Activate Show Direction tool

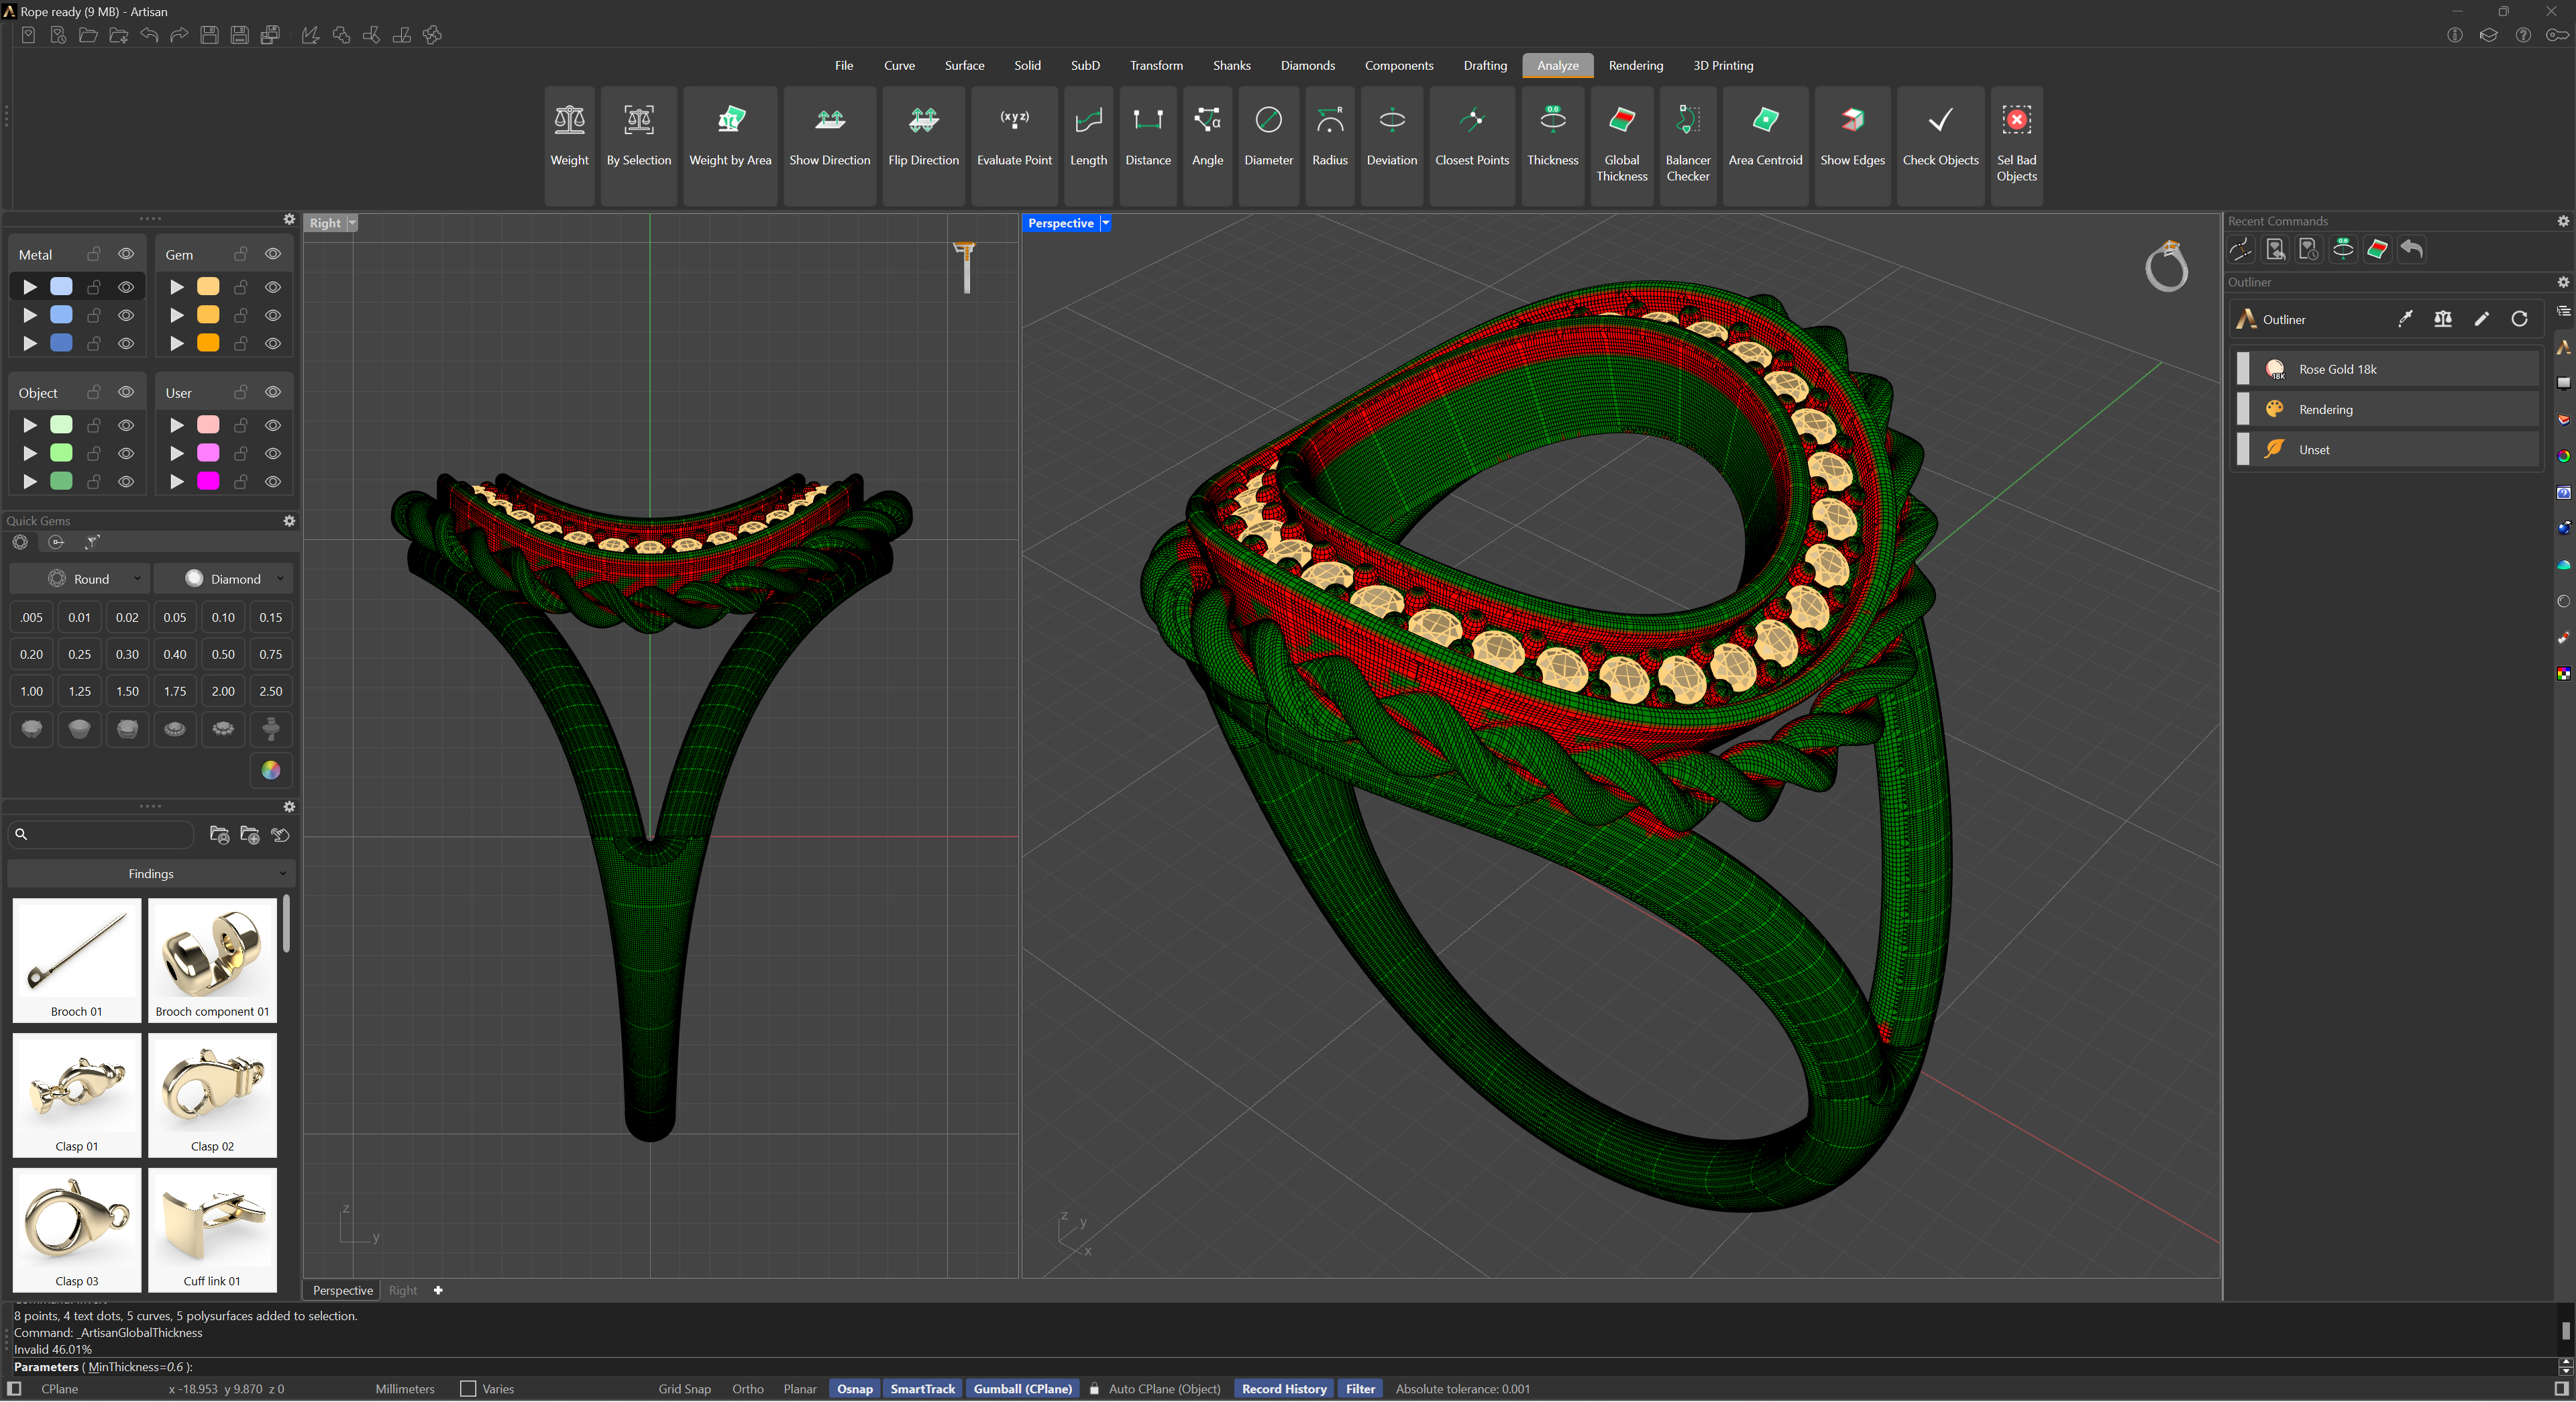829,146
